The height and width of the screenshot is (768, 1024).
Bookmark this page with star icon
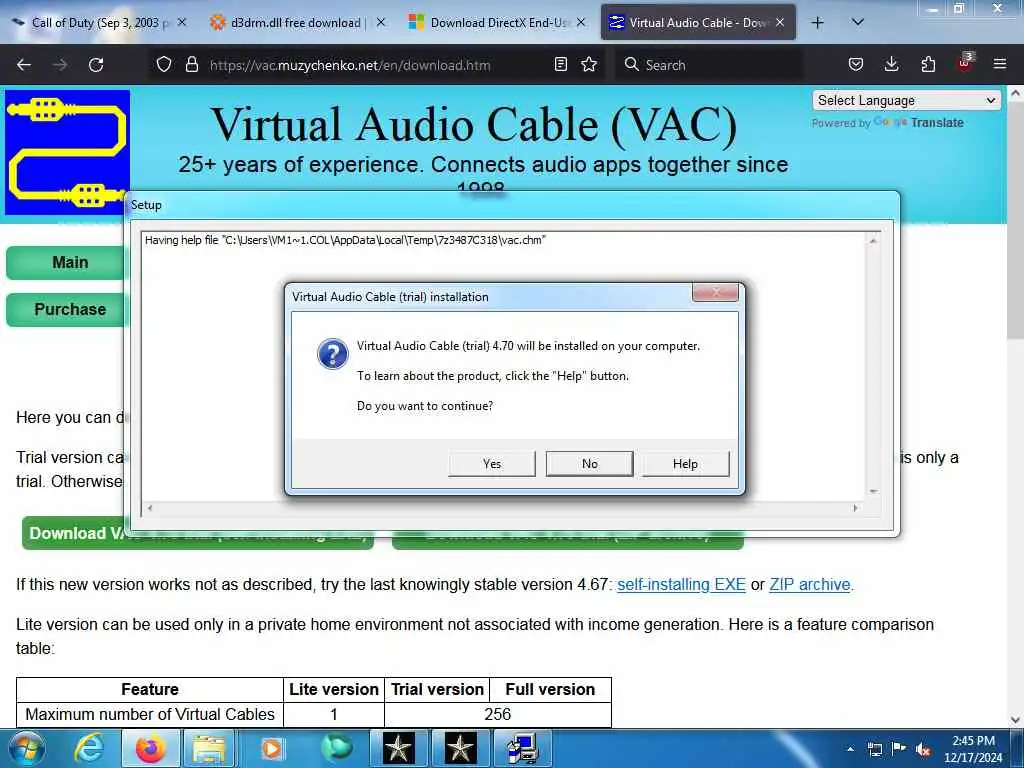tap(589, 65)
